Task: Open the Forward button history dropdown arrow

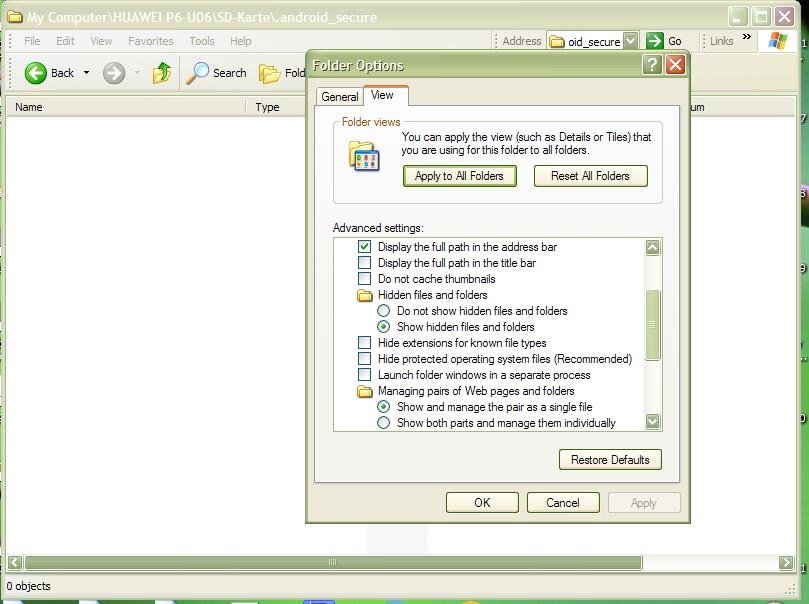Action: coord(137,73)
